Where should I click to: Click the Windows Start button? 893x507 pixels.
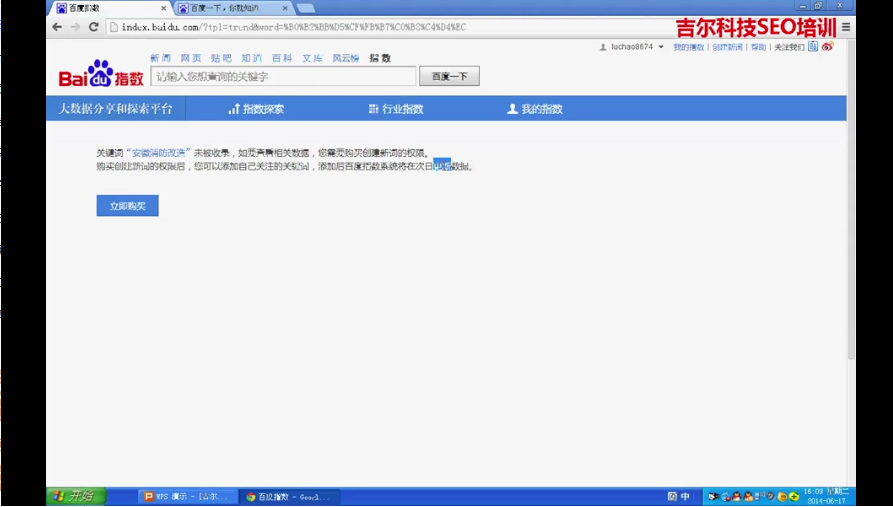[73, 496]
